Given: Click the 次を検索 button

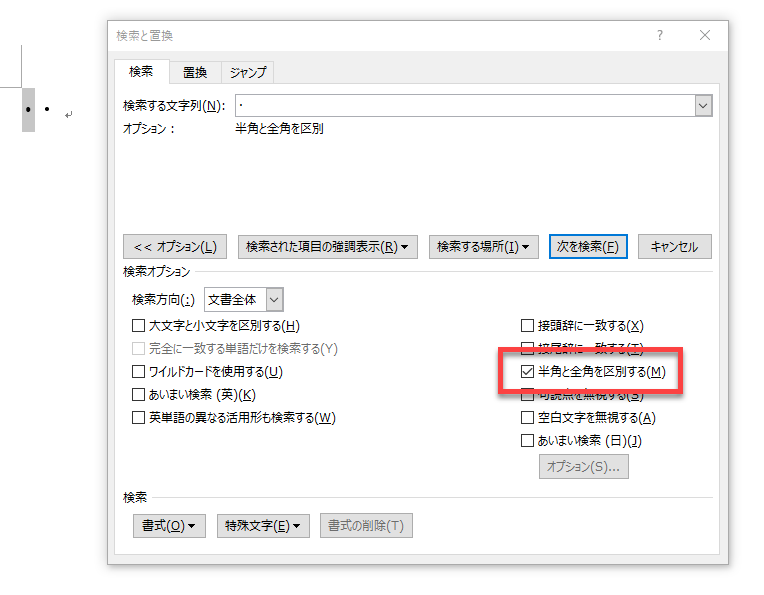Looking at the screenshot, I should 588,247.
